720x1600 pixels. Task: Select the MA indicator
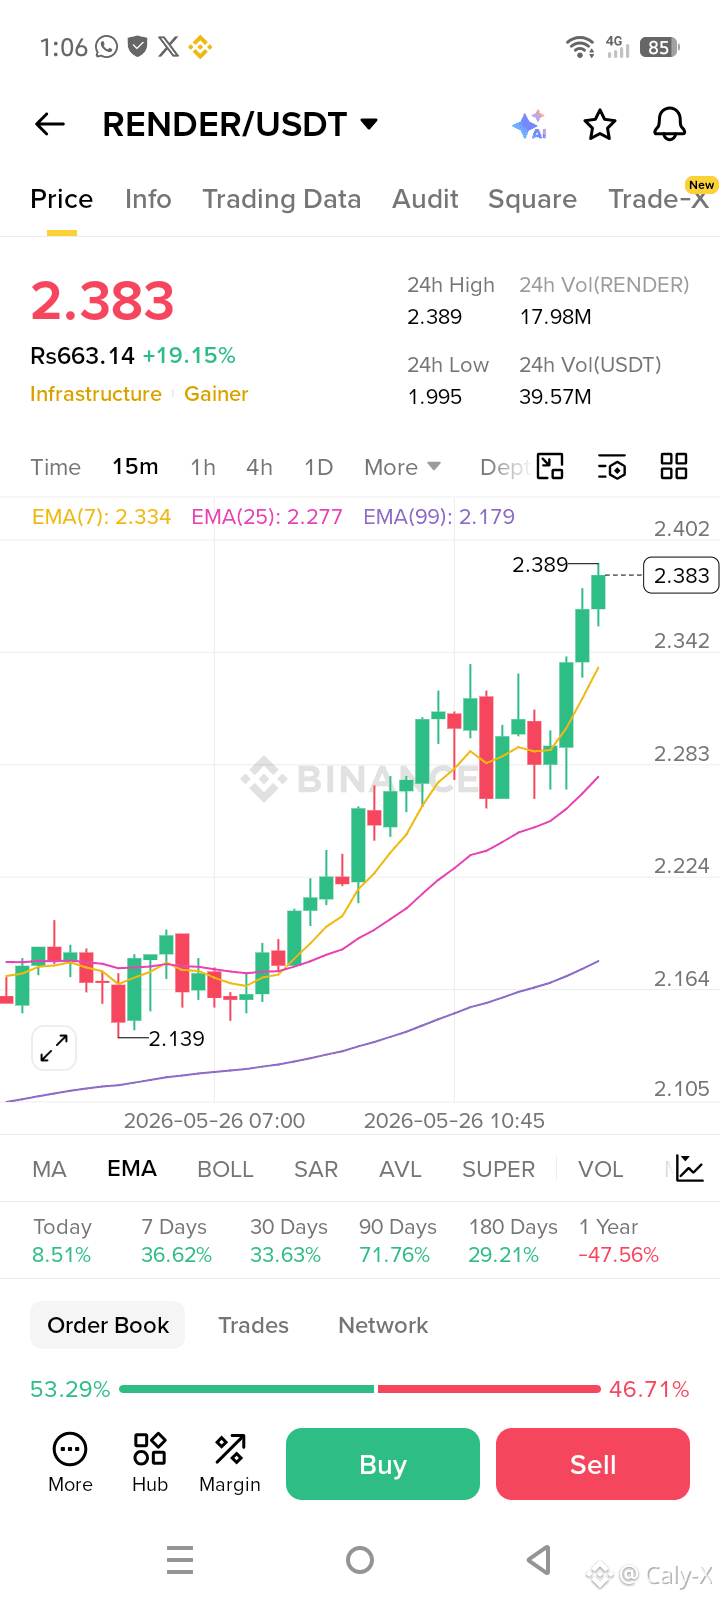click(x=49, y=1169)
